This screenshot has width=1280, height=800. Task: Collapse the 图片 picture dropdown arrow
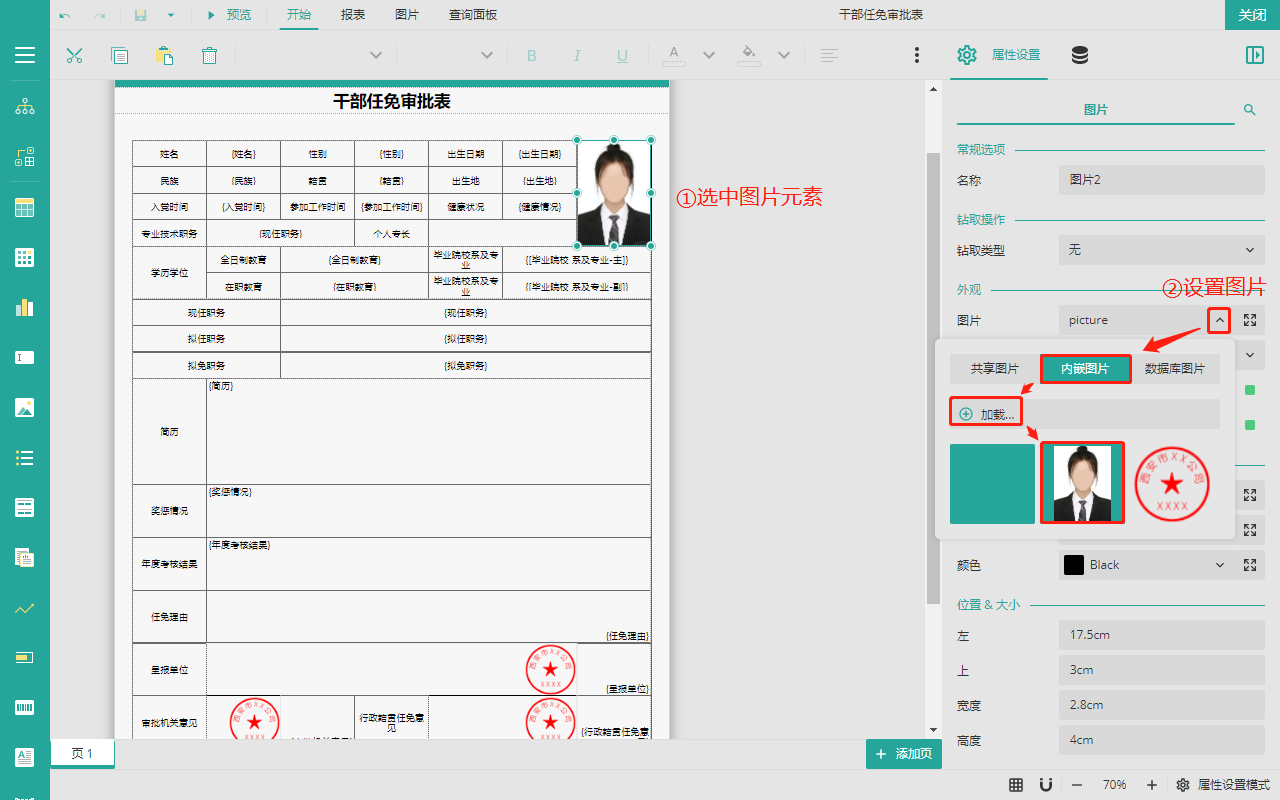tap(1219, 320)
